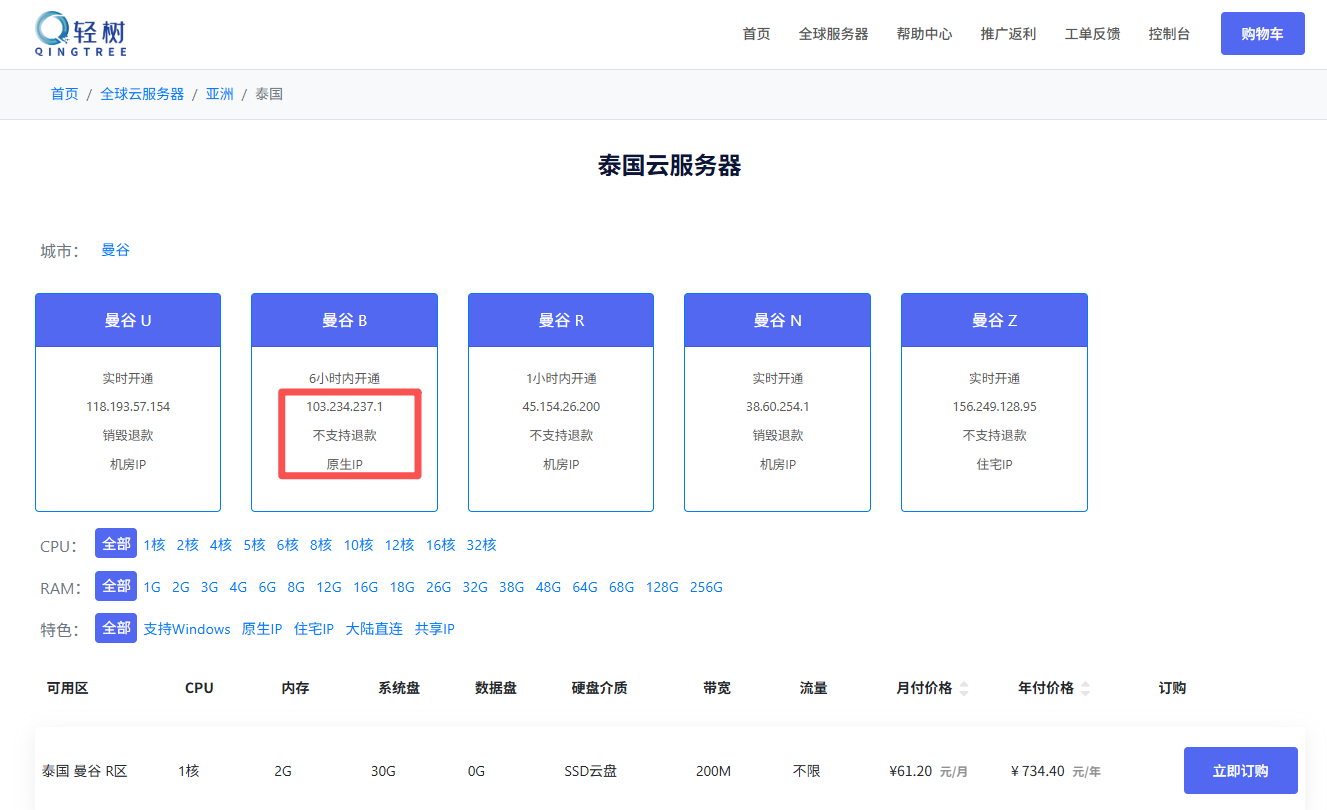This screenshot has width=1327, height=810.
Task: Select the 全部 option for RAM
Action: [116, 587]
